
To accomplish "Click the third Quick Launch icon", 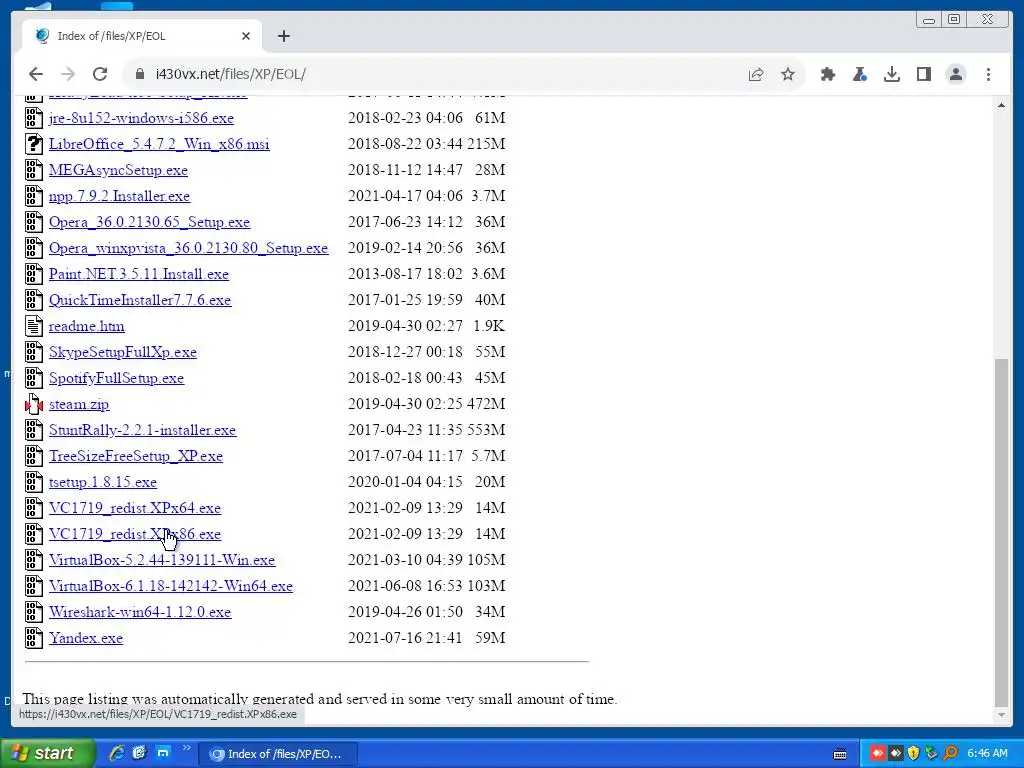I will tap(163, 753).
